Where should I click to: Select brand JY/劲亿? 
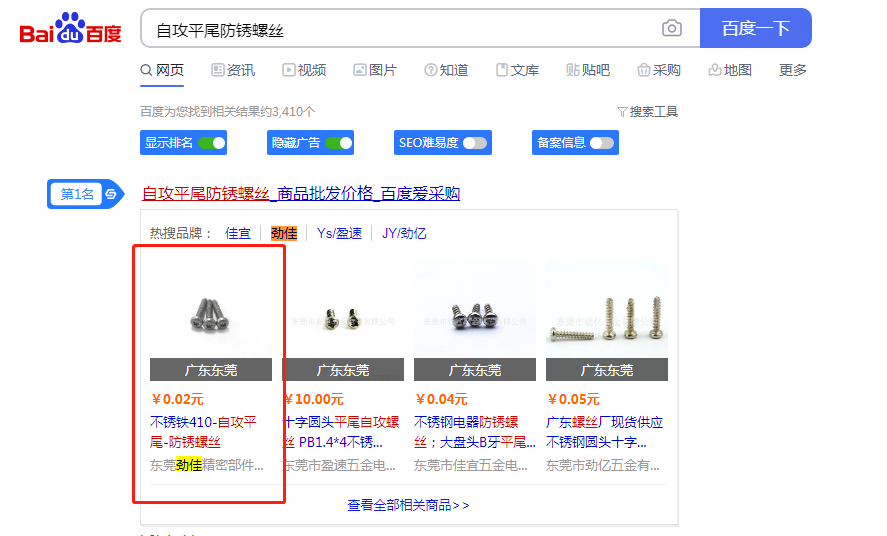coord(404,233)
